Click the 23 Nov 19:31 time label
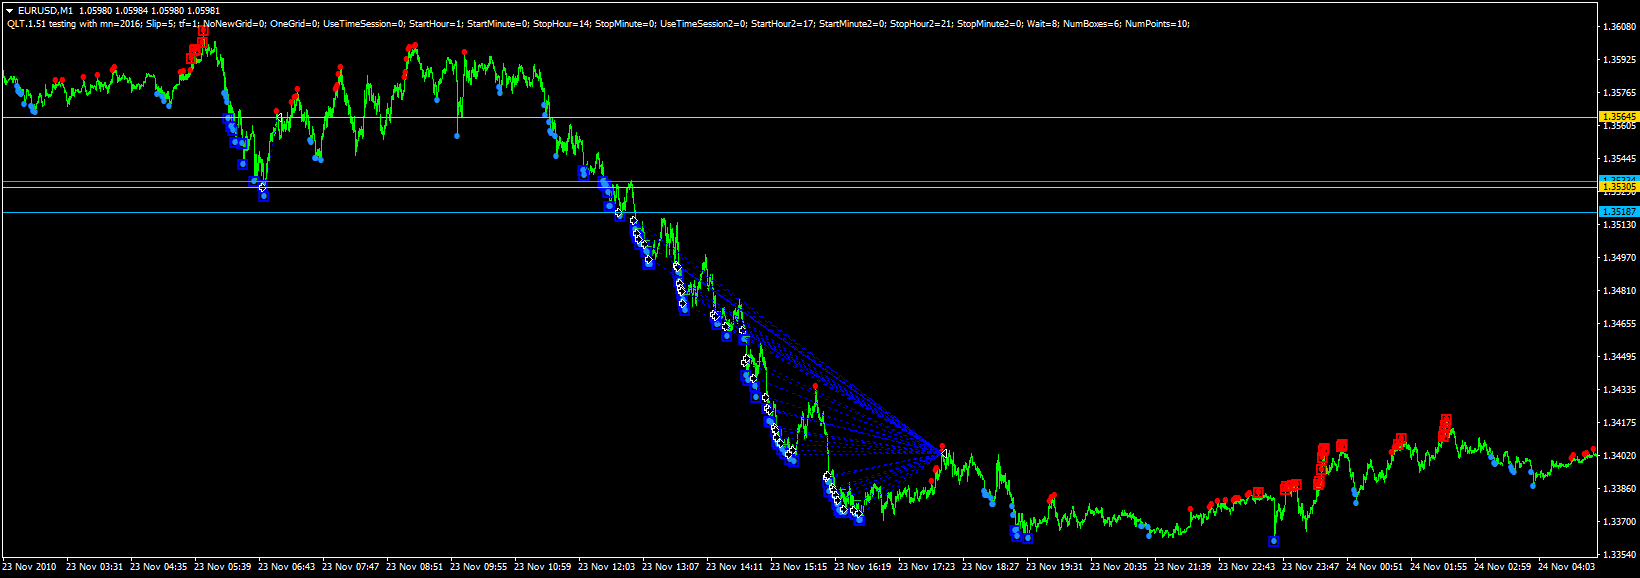This screenshot has width=1640, height=578. click(1055, 567)
